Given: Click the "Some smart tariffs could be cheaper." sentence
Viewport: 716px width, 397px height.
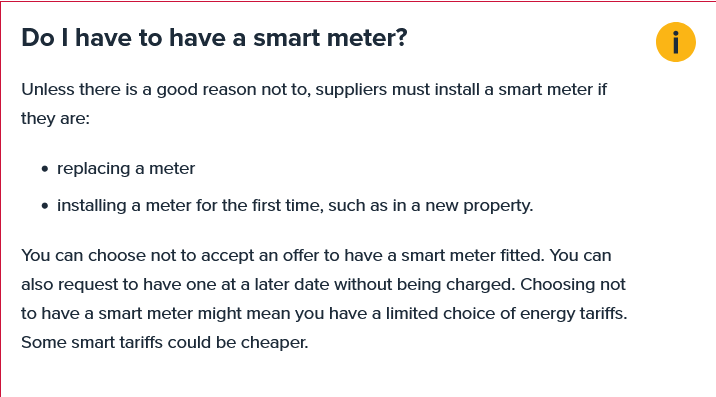Looking at the screenshot, I should tap(165, 343).
